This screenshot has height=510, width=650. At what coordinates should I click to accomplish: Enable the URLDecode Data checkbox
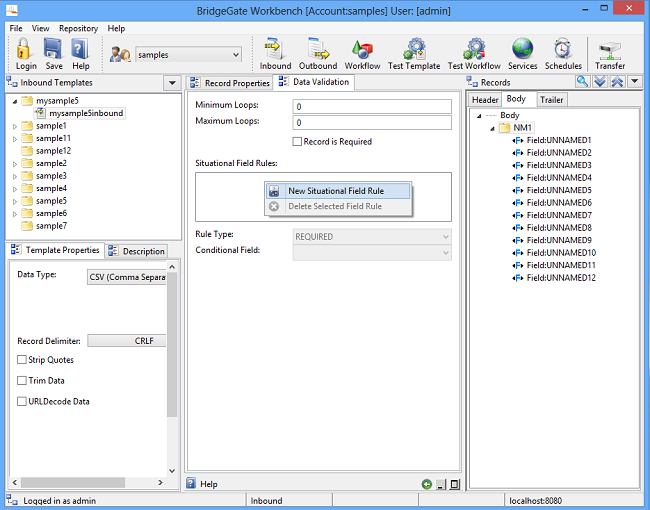[22, 401]
